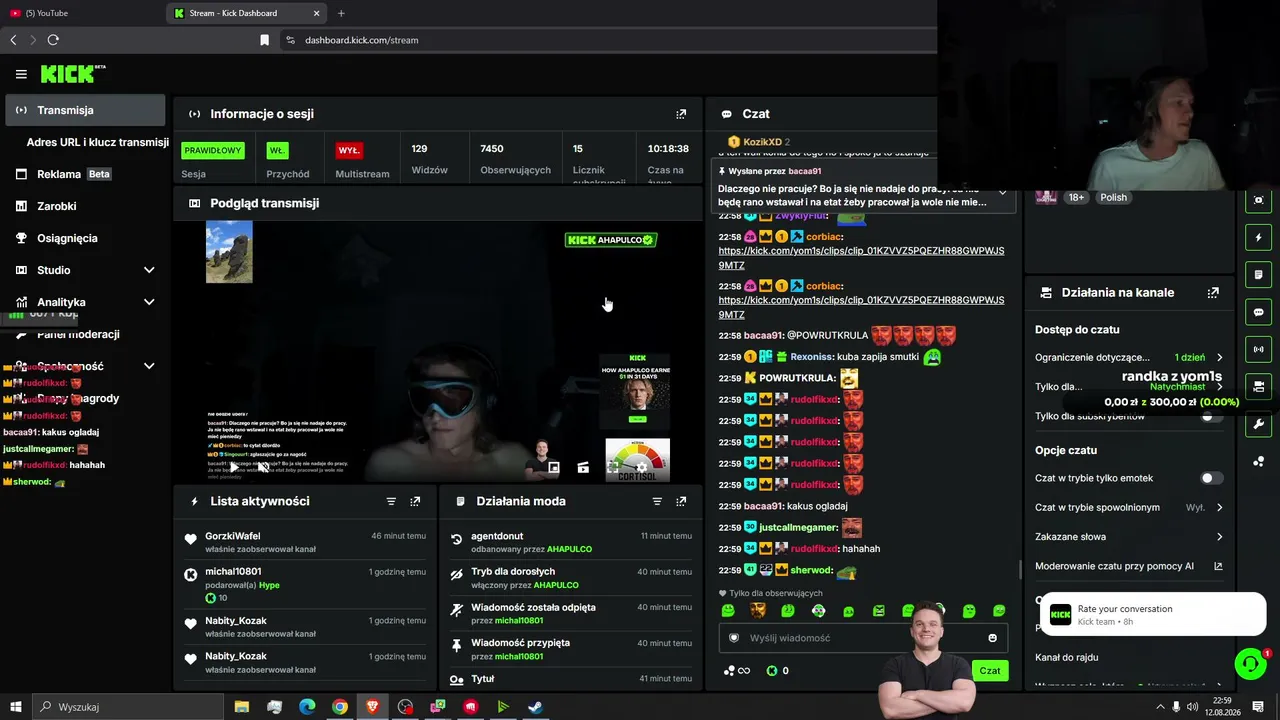Open the Osiągnięcia page
The height and width of the screenshot is (720, 1280).
67,238
